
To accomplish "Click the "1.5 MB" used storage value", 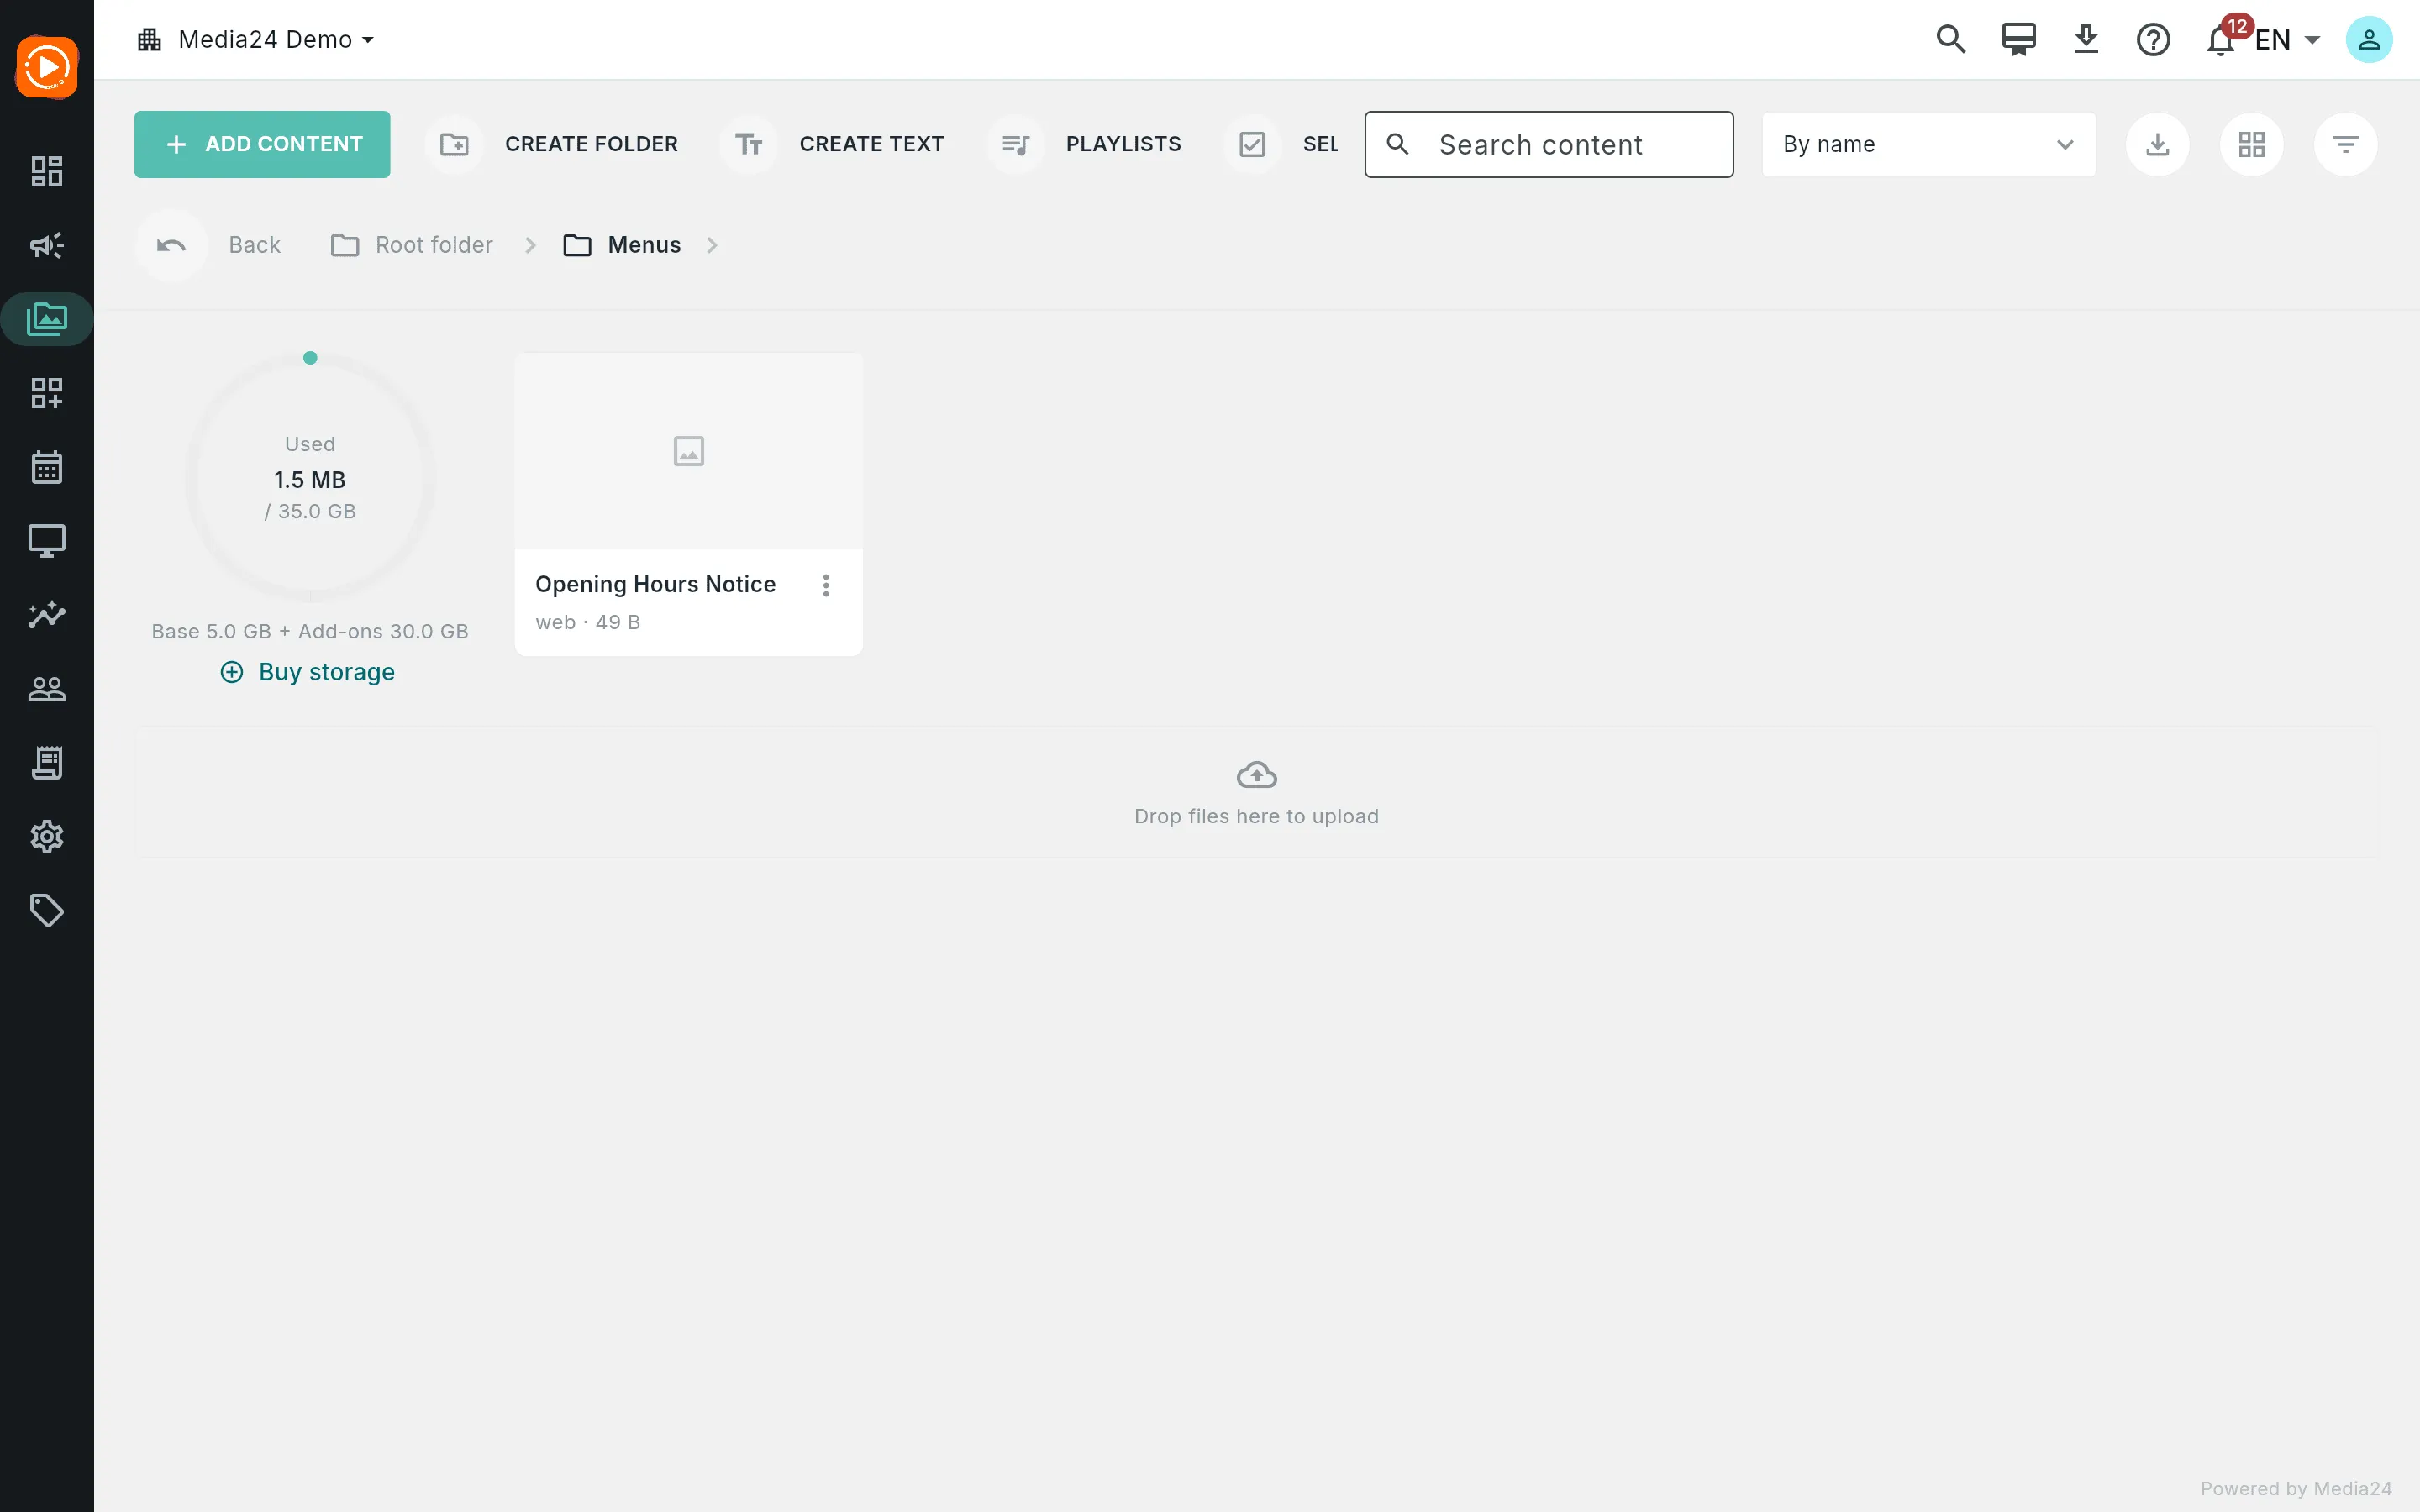I will point(310,480).
